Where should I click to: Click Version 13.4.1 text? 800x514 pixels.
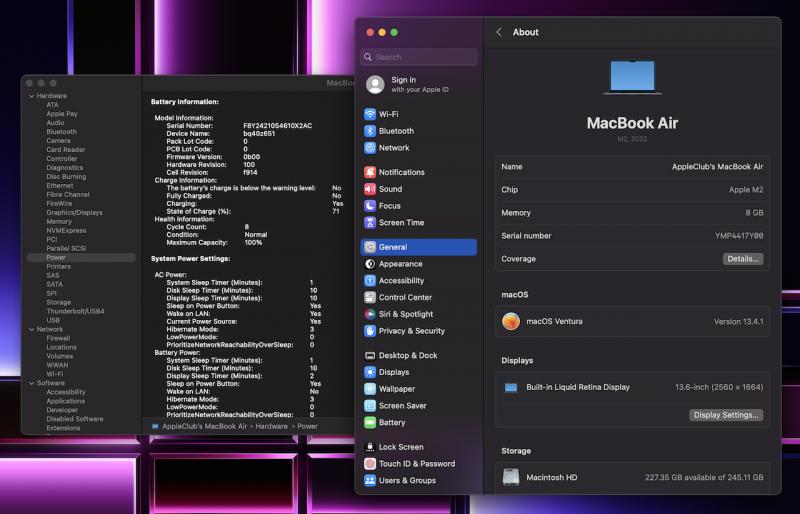pos(738,322)
